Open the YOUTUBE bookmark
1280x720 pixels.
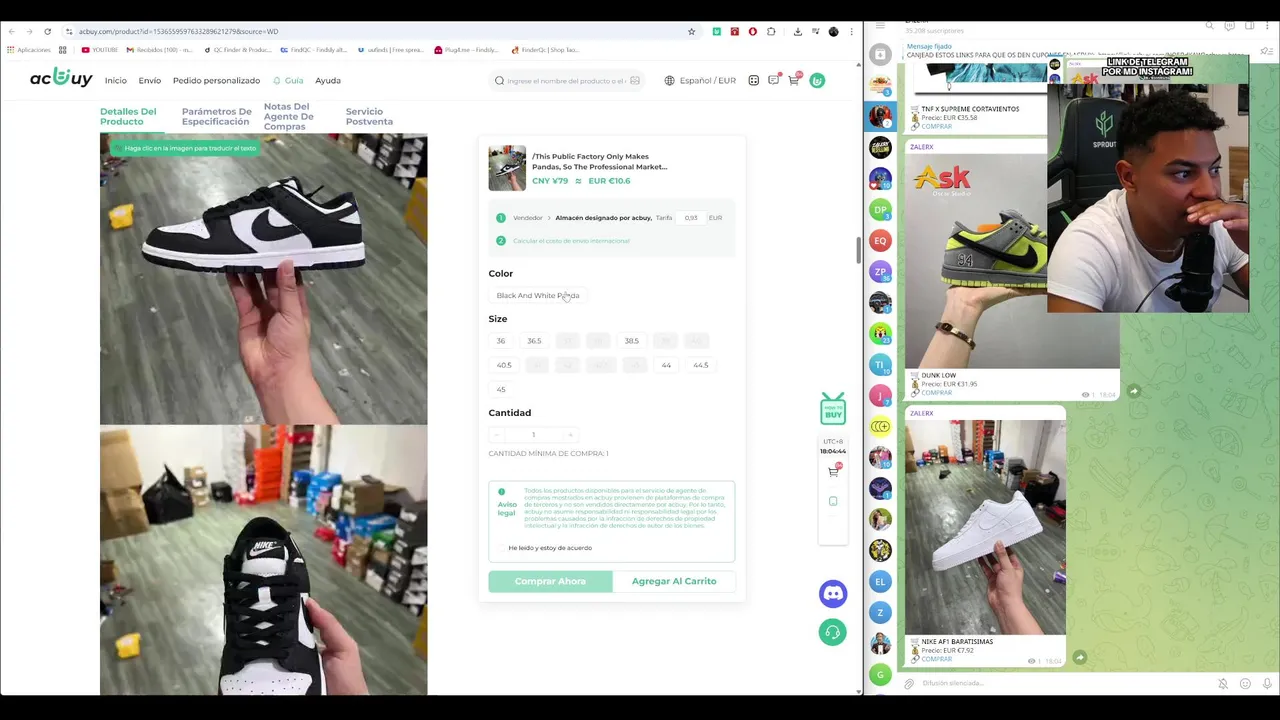(x=100, y=50)
